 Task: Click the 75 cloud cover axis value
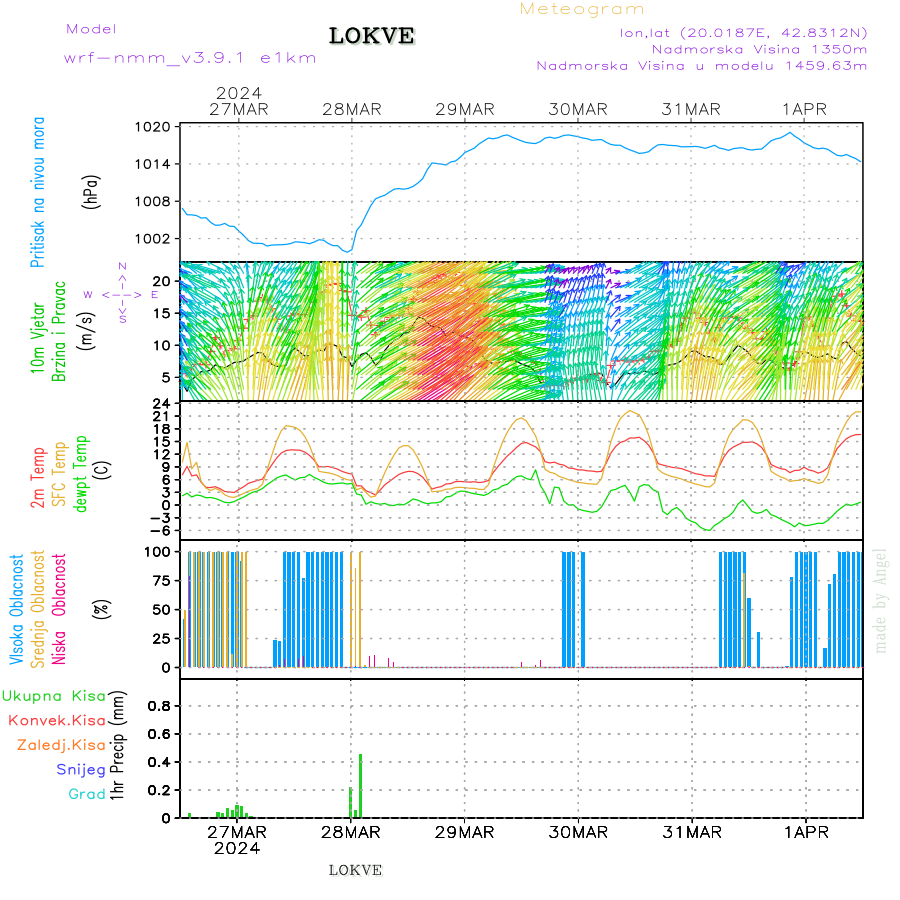(161, 581)
